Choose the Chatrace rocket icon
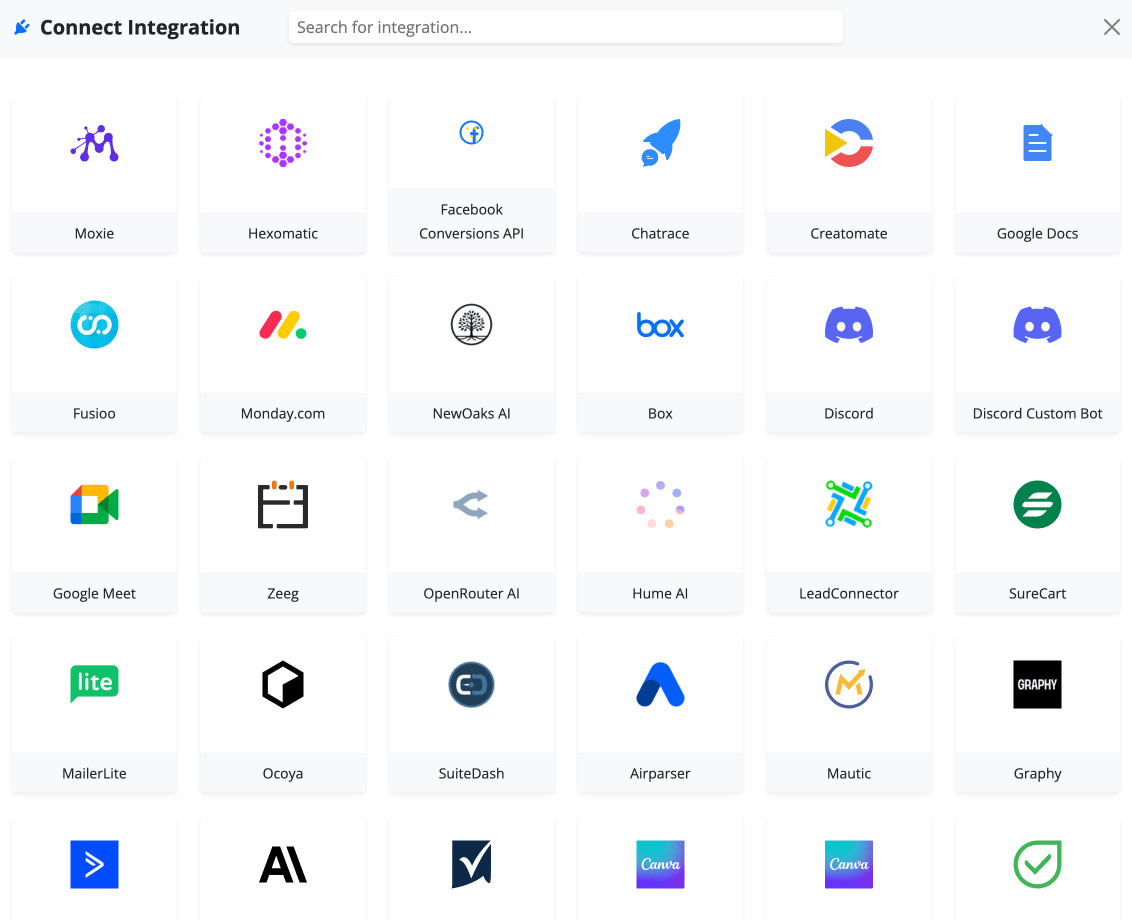Viewport: 1132px width, 920px height. [660, 144]
